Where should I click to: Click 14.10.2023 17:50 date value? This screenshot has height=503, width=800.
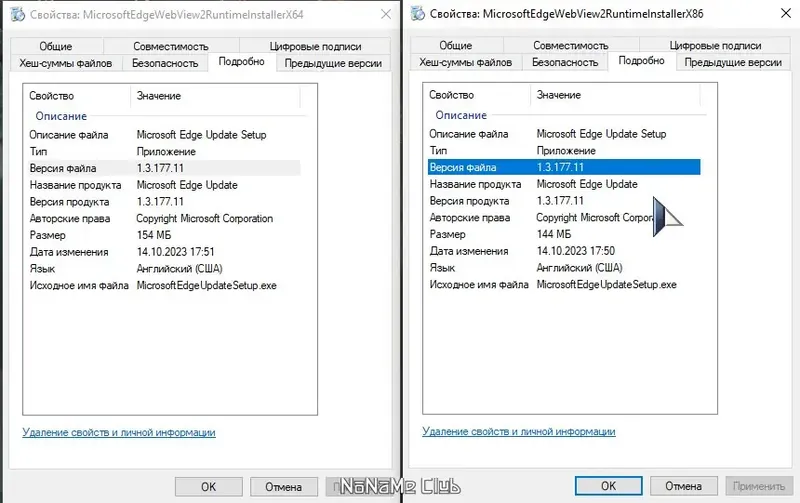click(576, 251)
